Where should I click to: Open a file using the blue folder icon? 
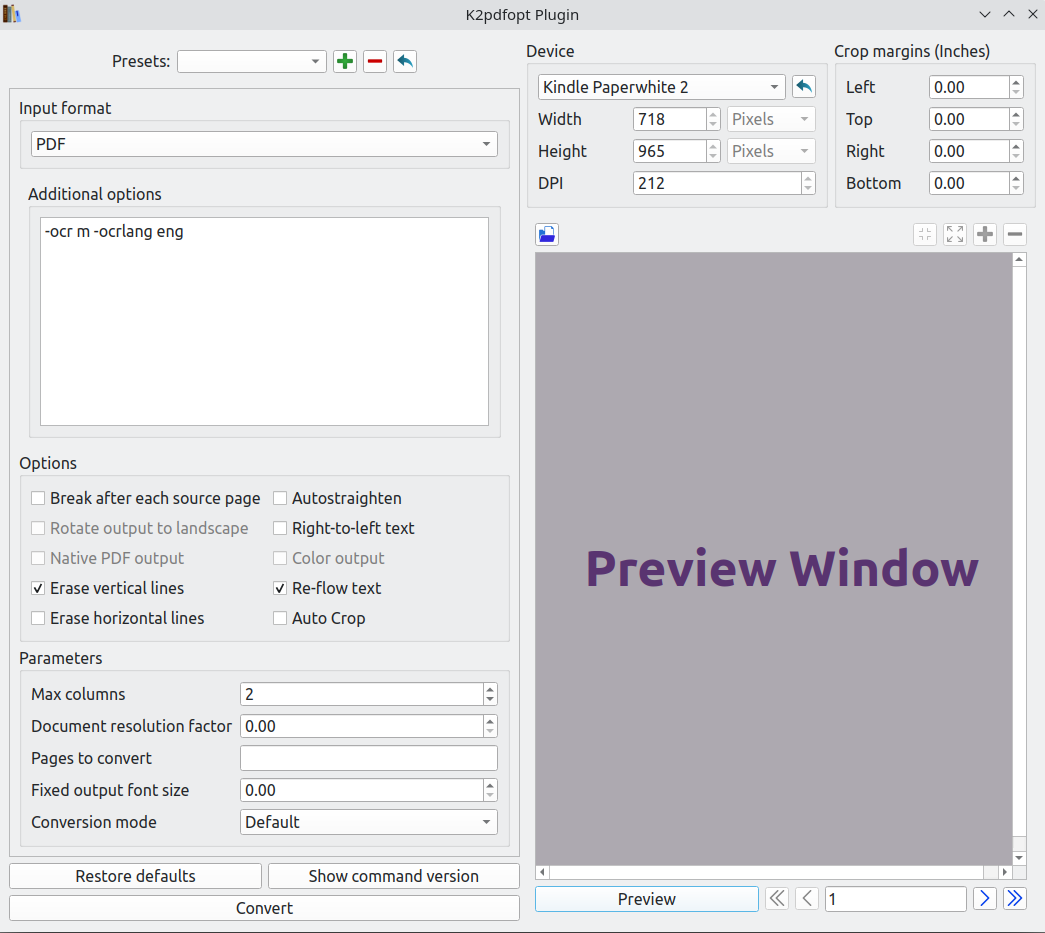(547, 234)
